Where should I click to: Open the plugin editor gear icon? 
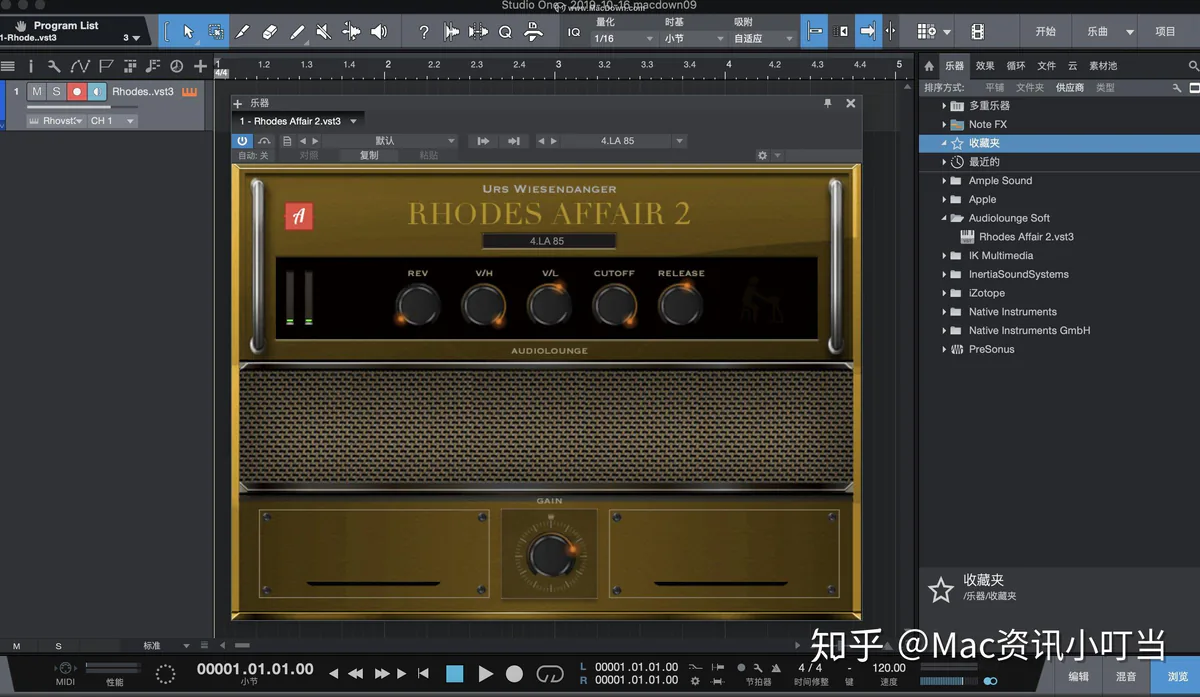point(763,156)
